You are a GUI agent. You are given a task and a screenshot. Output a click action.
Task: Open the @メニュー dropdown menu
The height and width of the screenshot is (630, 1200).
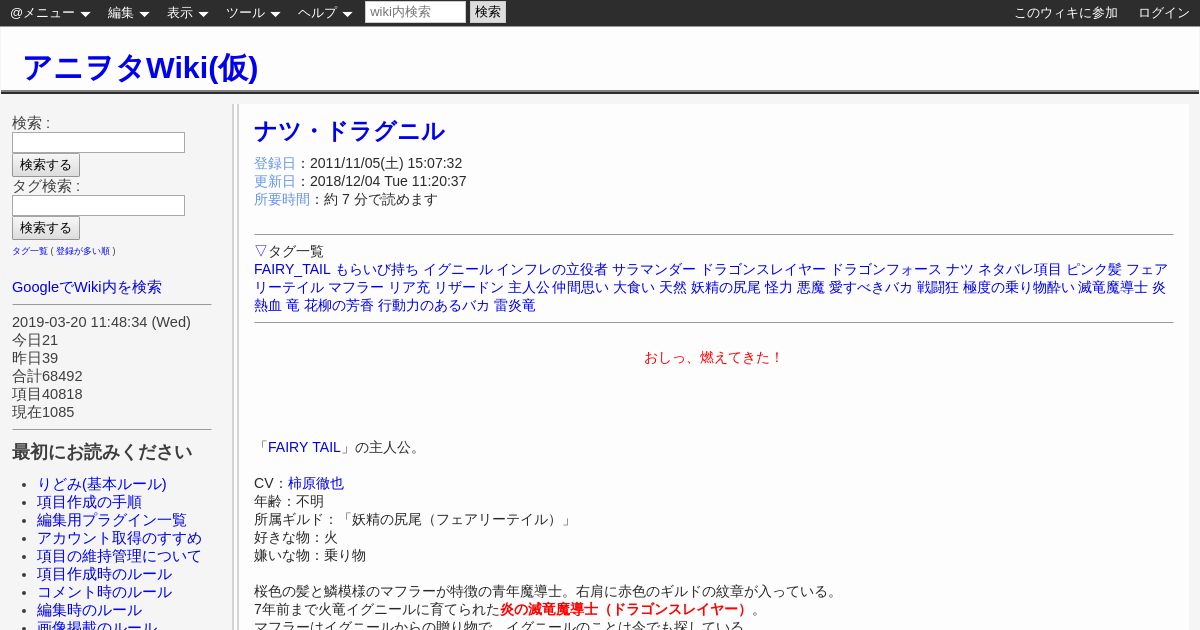pos(50,13)
